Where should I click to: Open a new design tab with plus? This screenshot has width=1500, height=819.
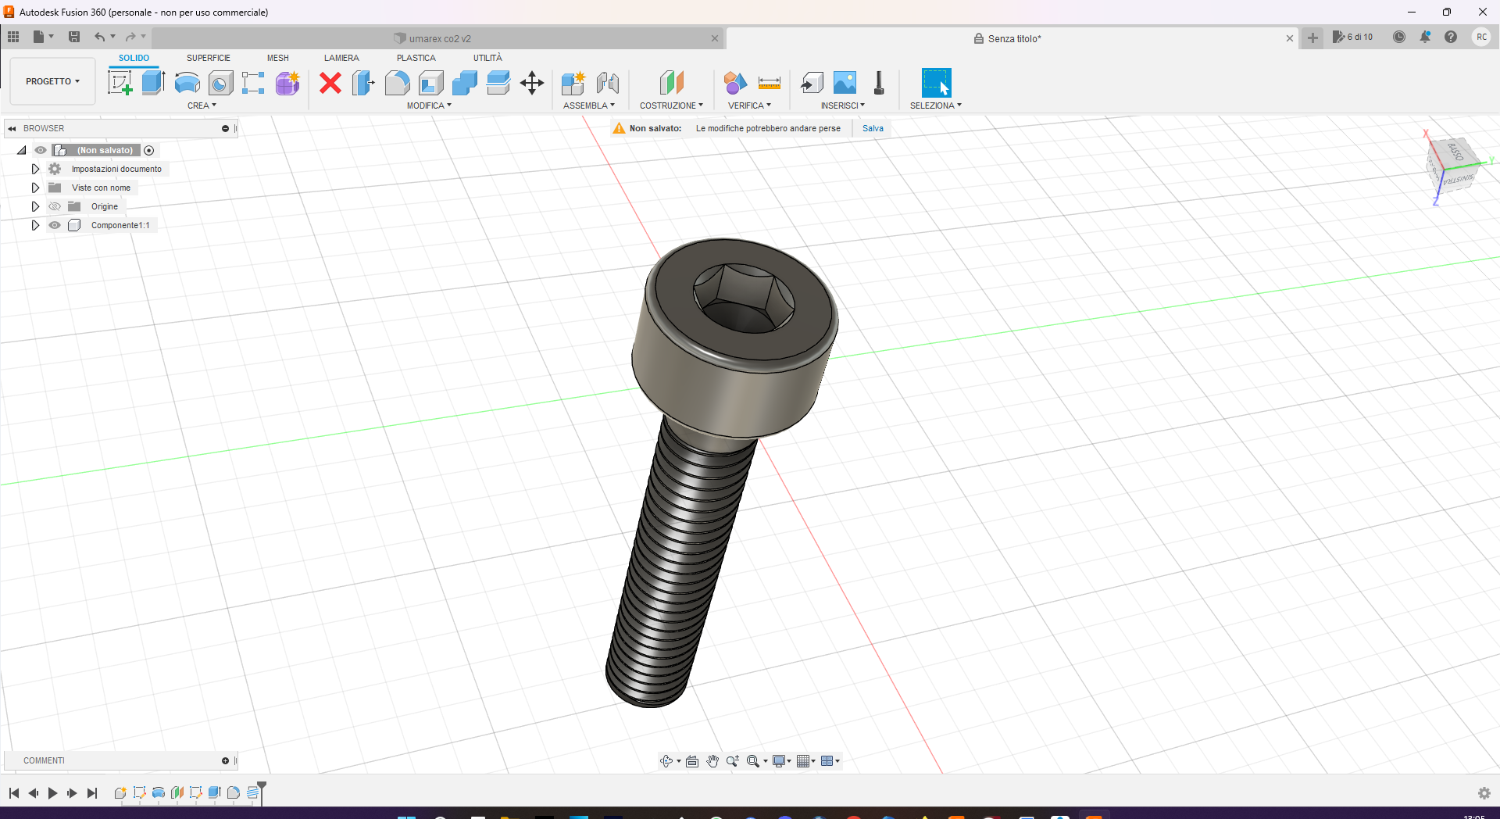[x=1313, y=38]
